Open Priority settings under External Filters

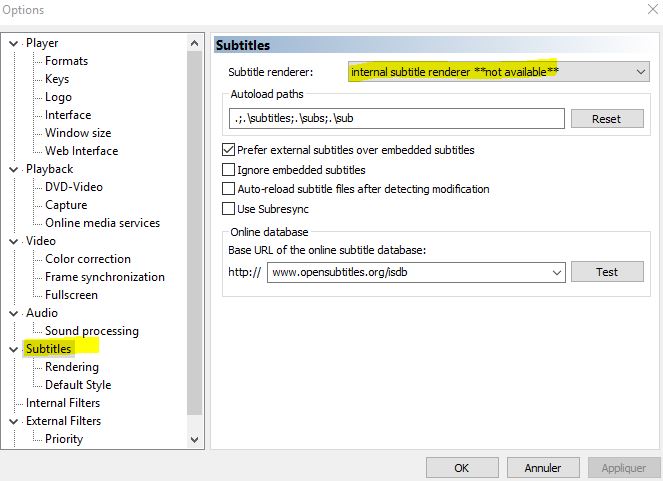click(64, 439)
